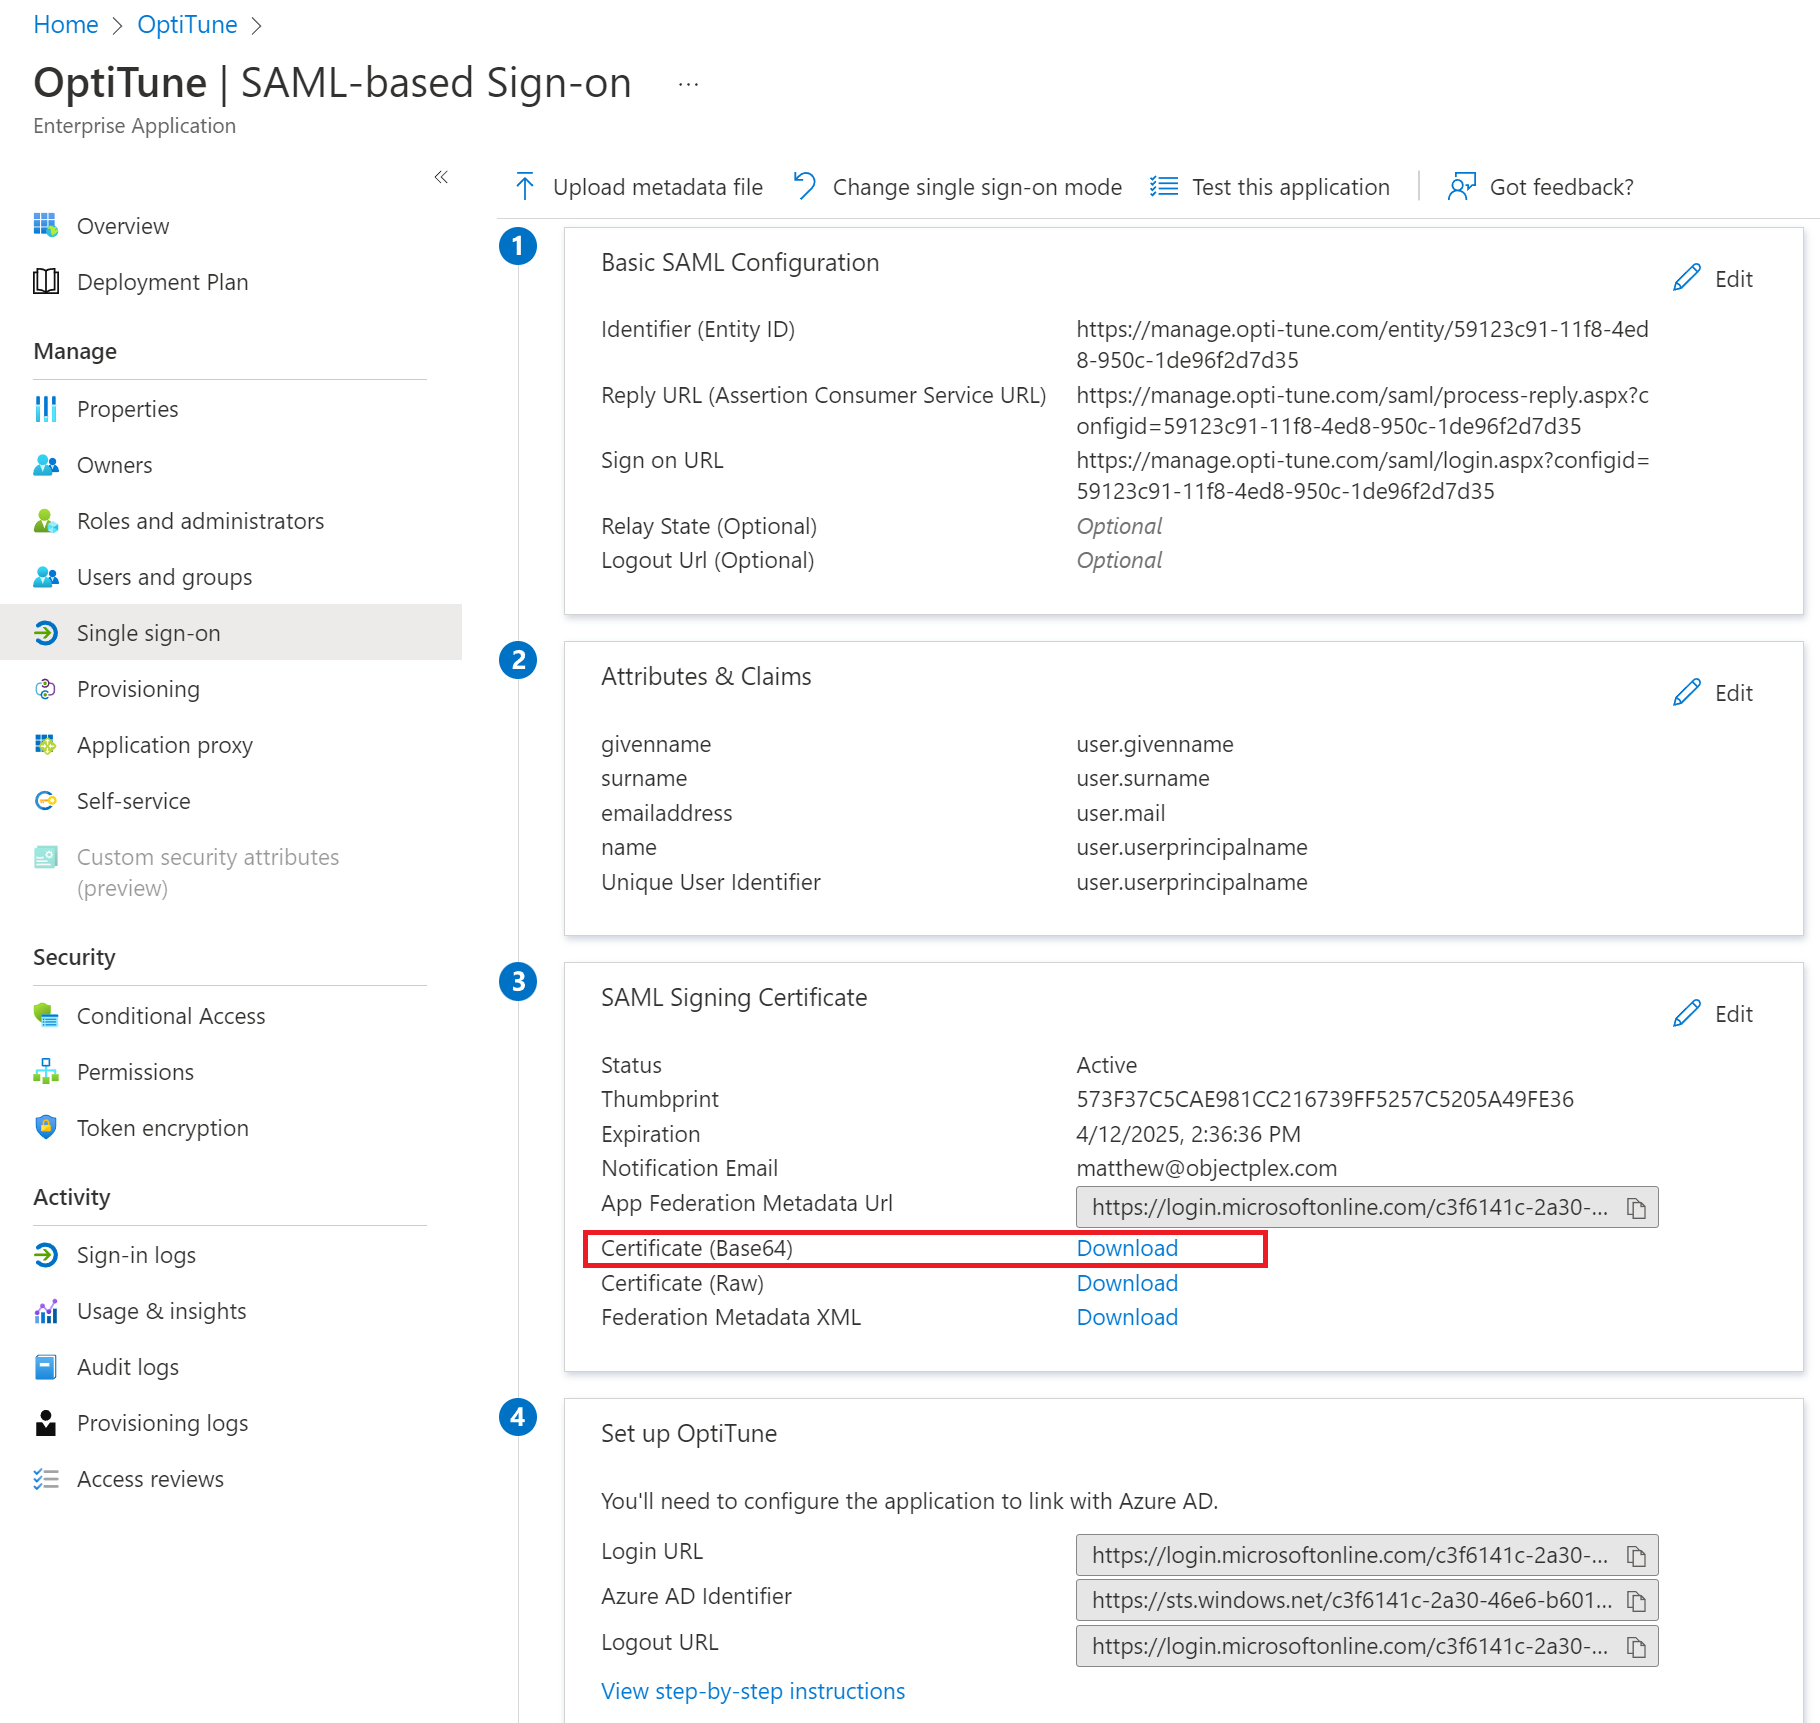Edit SAML Signing Certificate
1820x1723 pixels.
tap(1713, 1014)
